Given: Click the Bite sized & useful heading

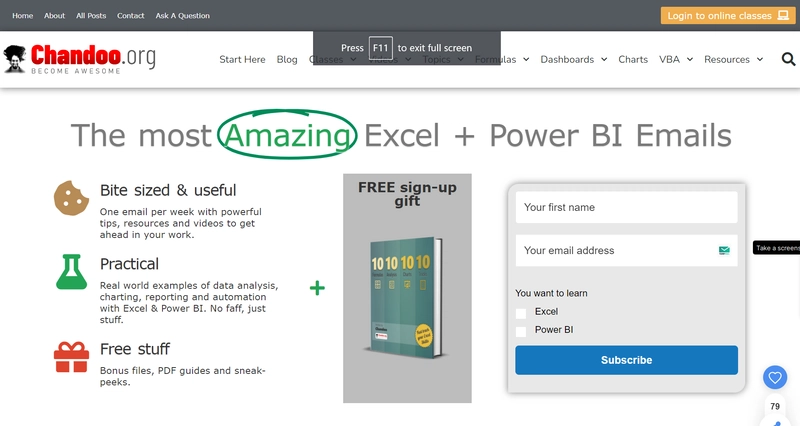Looking at the screenshot, I should (x=168, y=190).
